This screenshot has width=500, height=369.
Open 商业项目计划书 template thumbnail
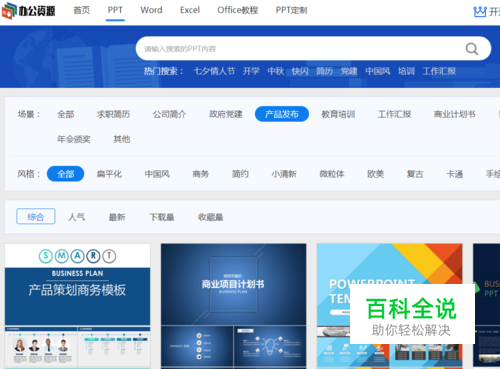click(233, 306)
